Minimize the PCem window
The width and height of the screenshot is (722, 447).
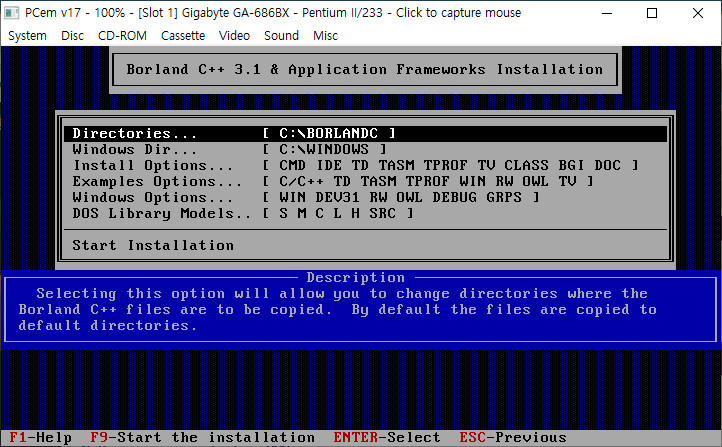click(607, 13)
